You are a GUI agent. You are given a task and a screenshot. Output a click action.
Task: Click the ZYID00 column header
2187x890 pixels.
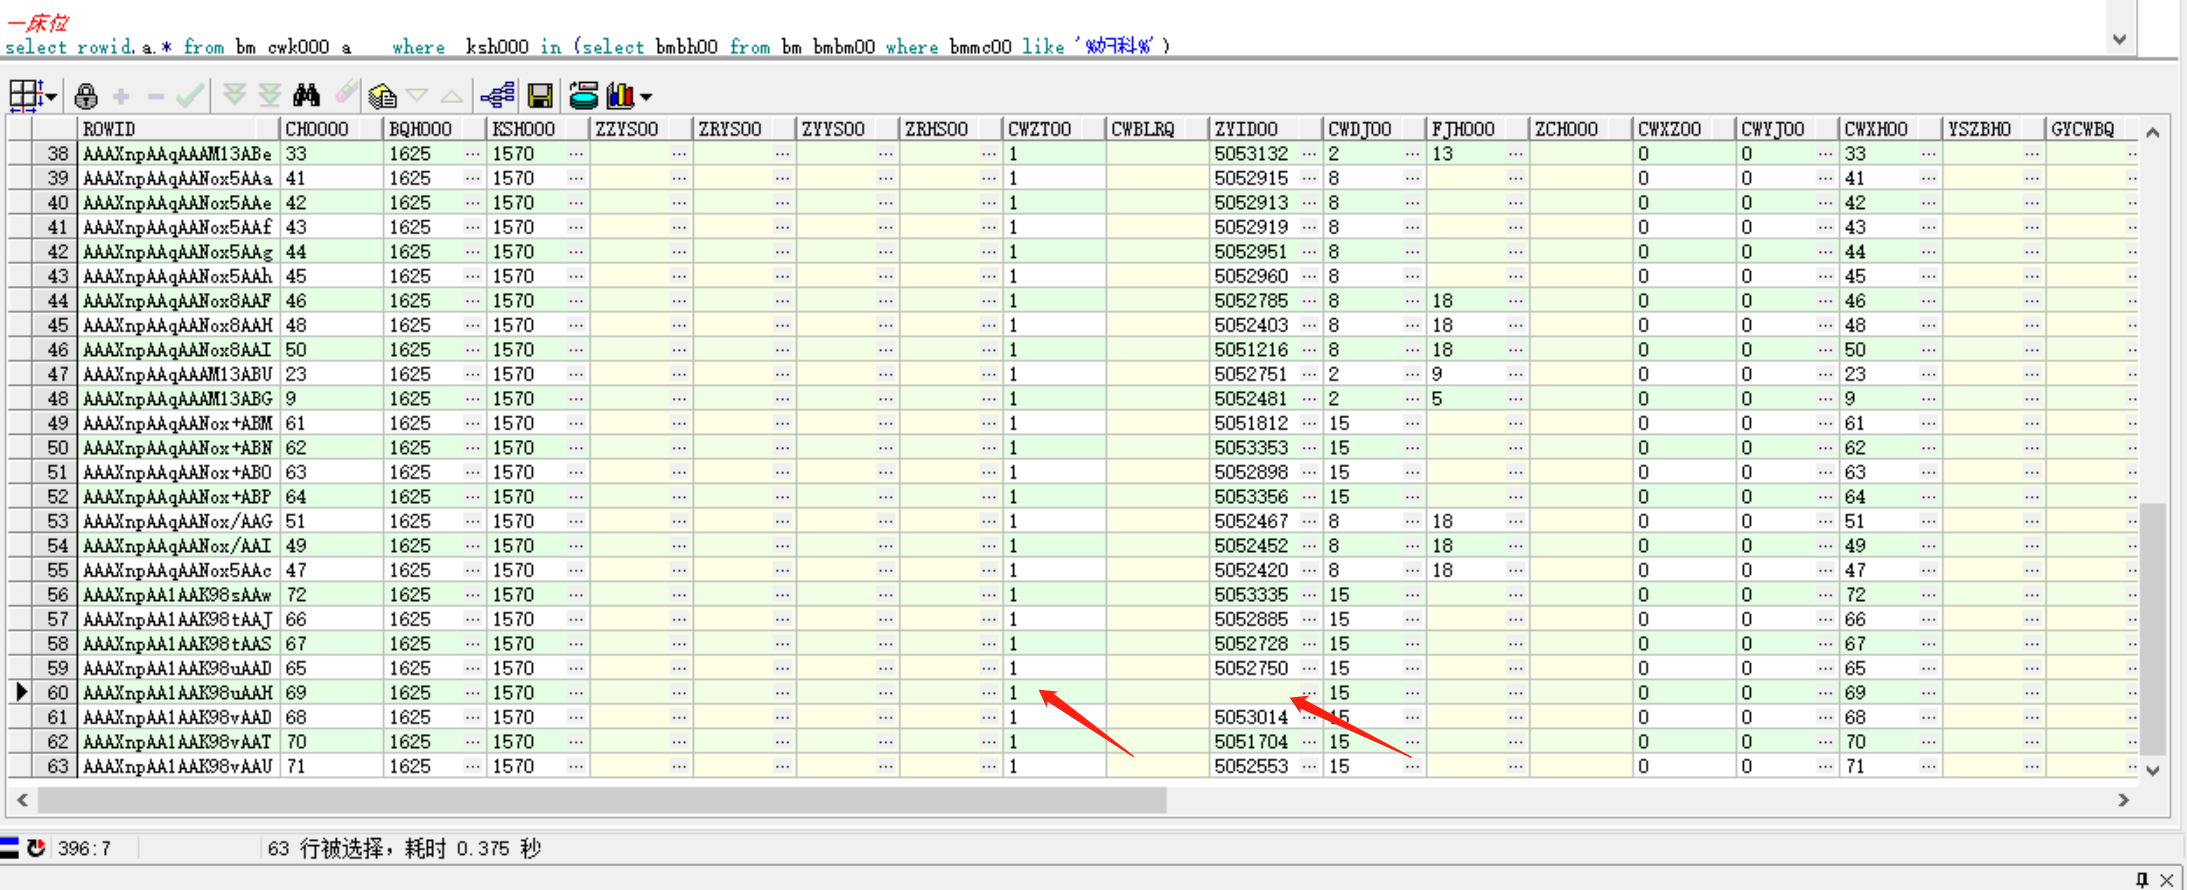1266,129
